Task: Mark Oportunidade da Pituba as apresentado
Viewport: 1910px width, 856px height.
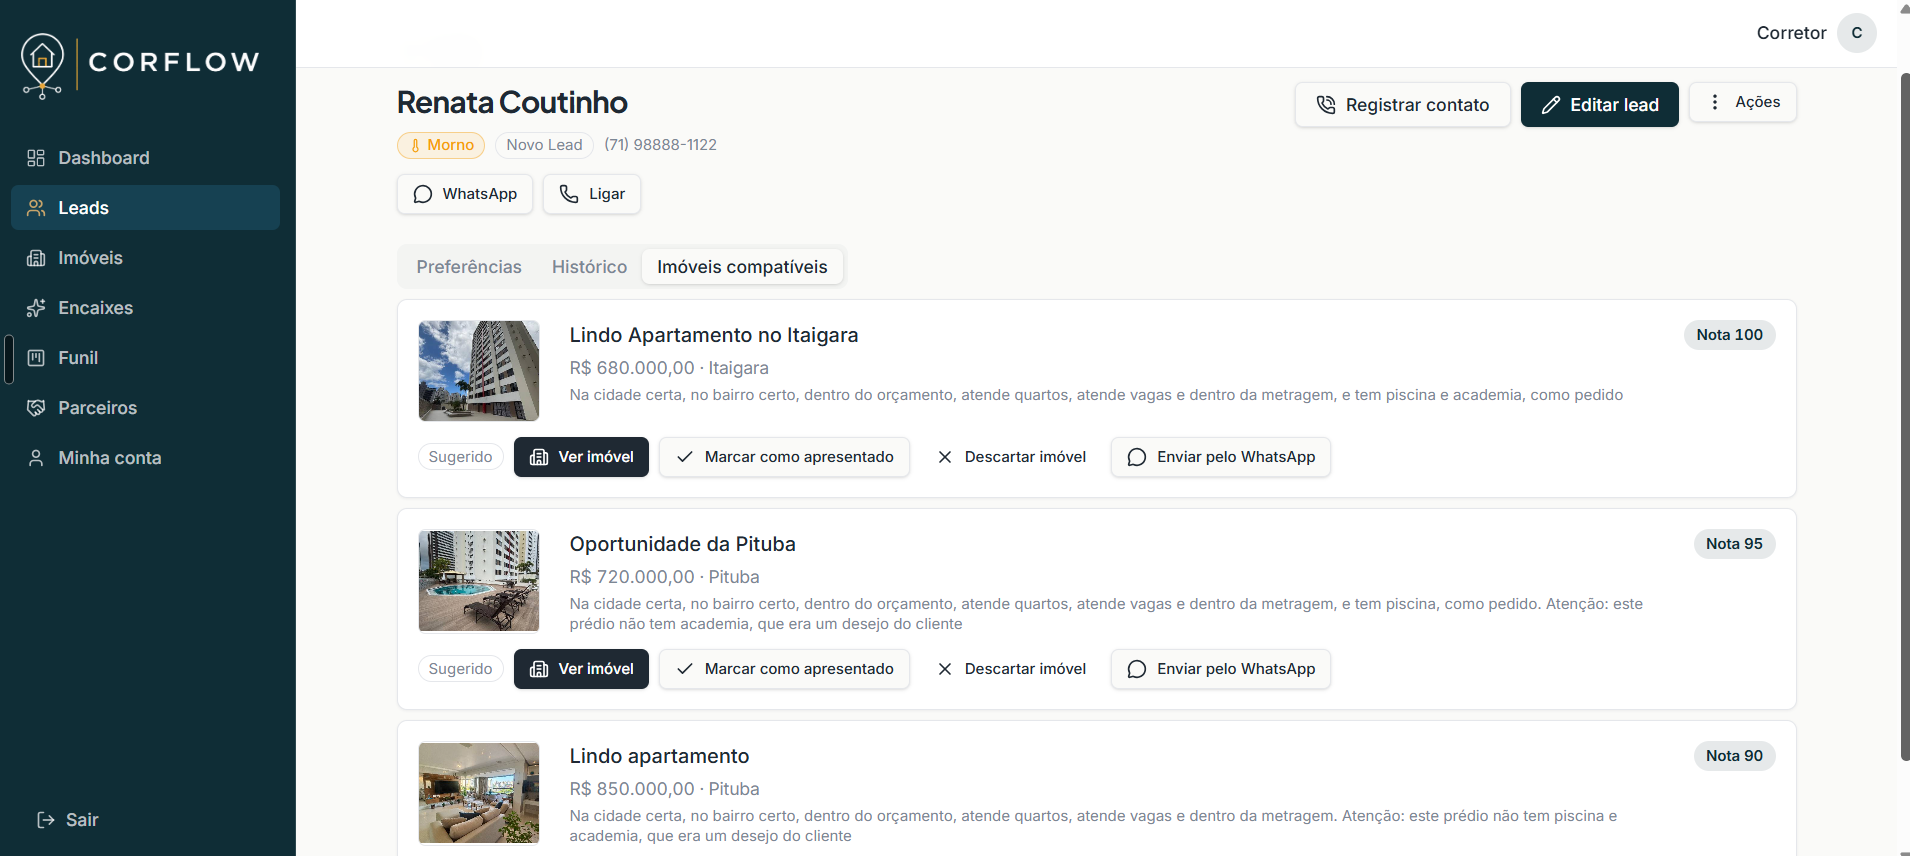Action: tap(784, 669)
